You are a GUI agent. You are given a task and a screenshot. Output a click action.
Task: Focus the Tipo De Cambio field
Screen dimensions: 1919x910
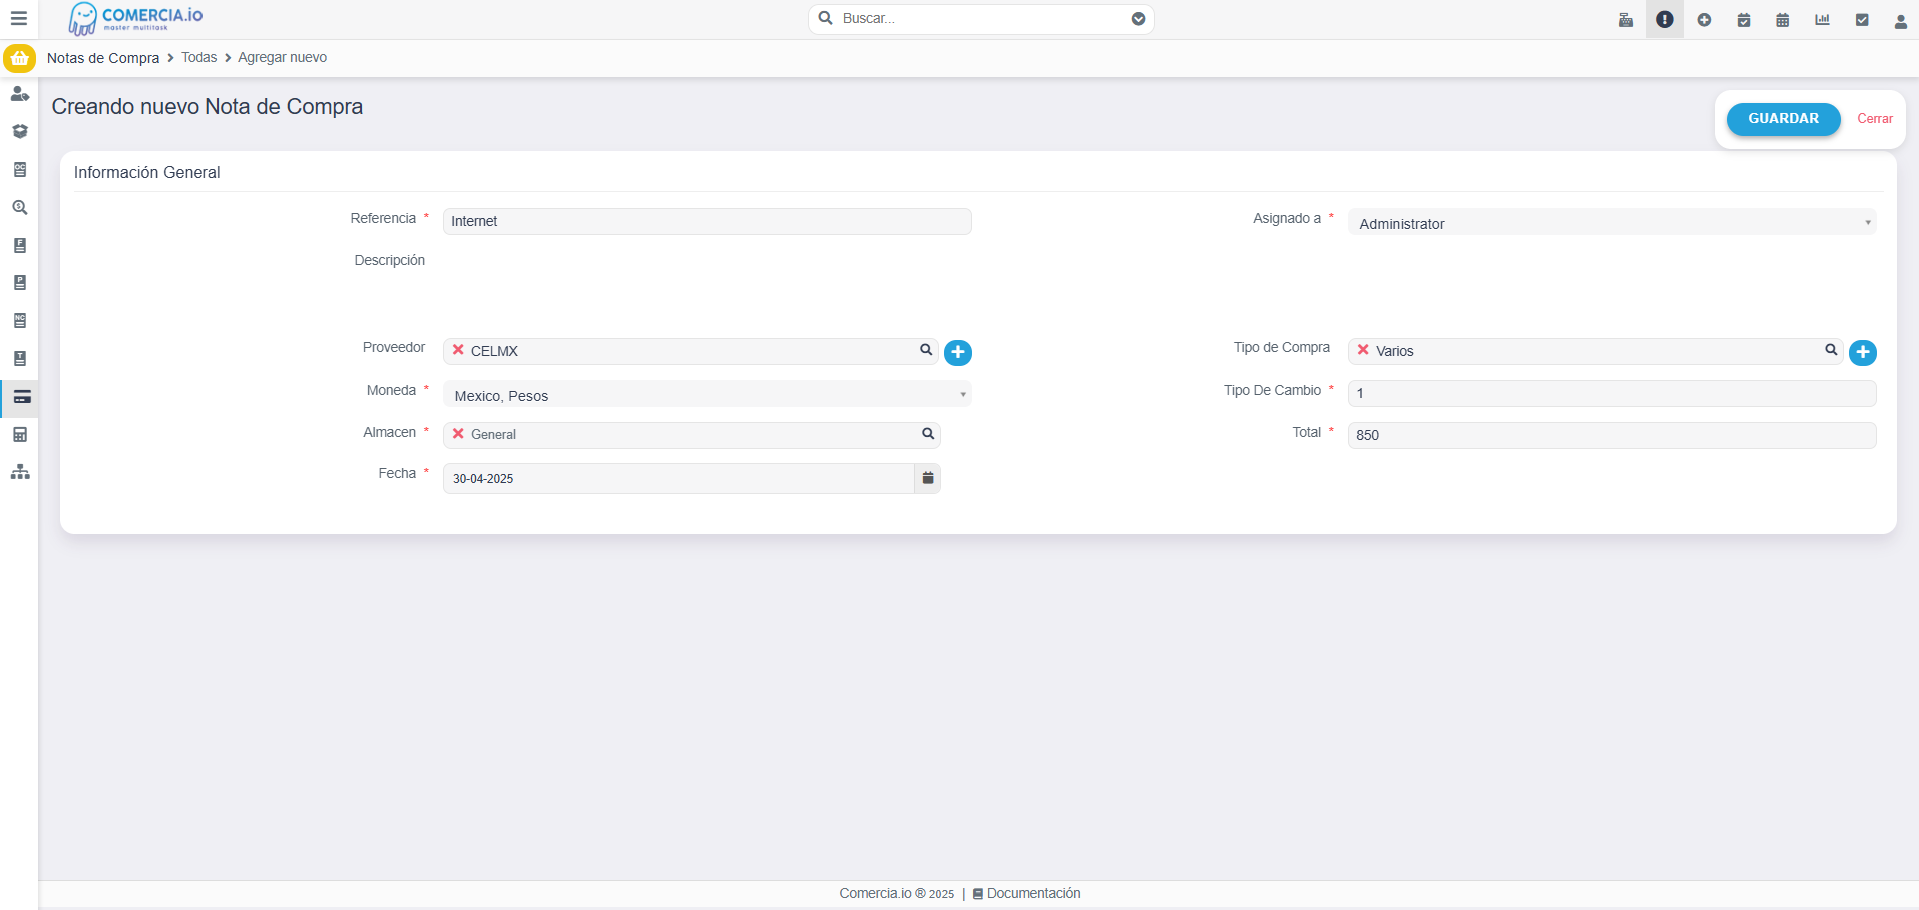tap(1612, 393)
